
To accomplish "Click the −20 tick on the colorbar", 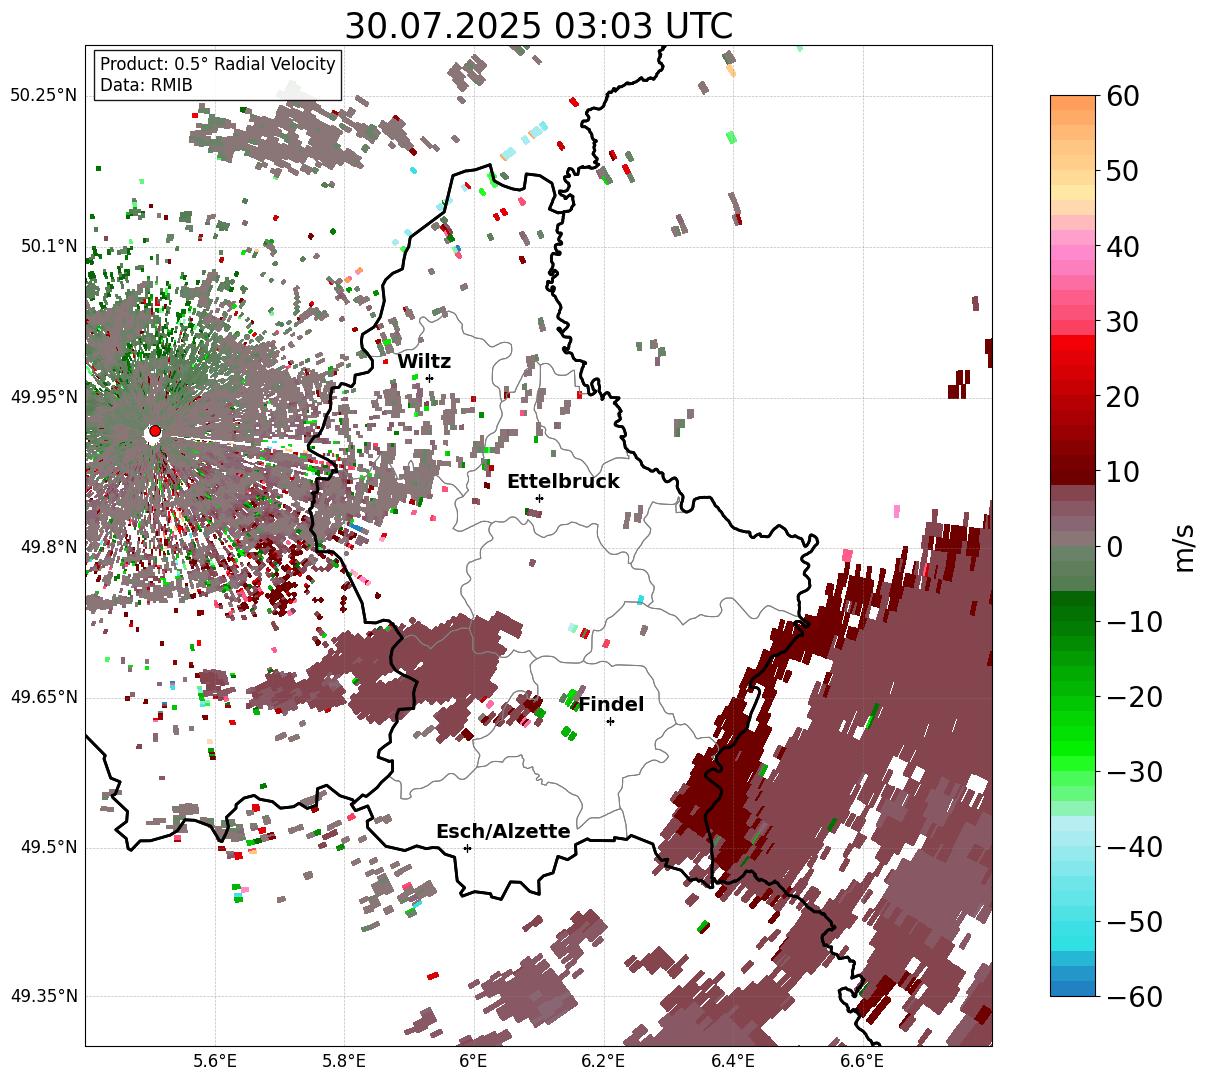I will pyautogui.click(x=1134, y=696).
